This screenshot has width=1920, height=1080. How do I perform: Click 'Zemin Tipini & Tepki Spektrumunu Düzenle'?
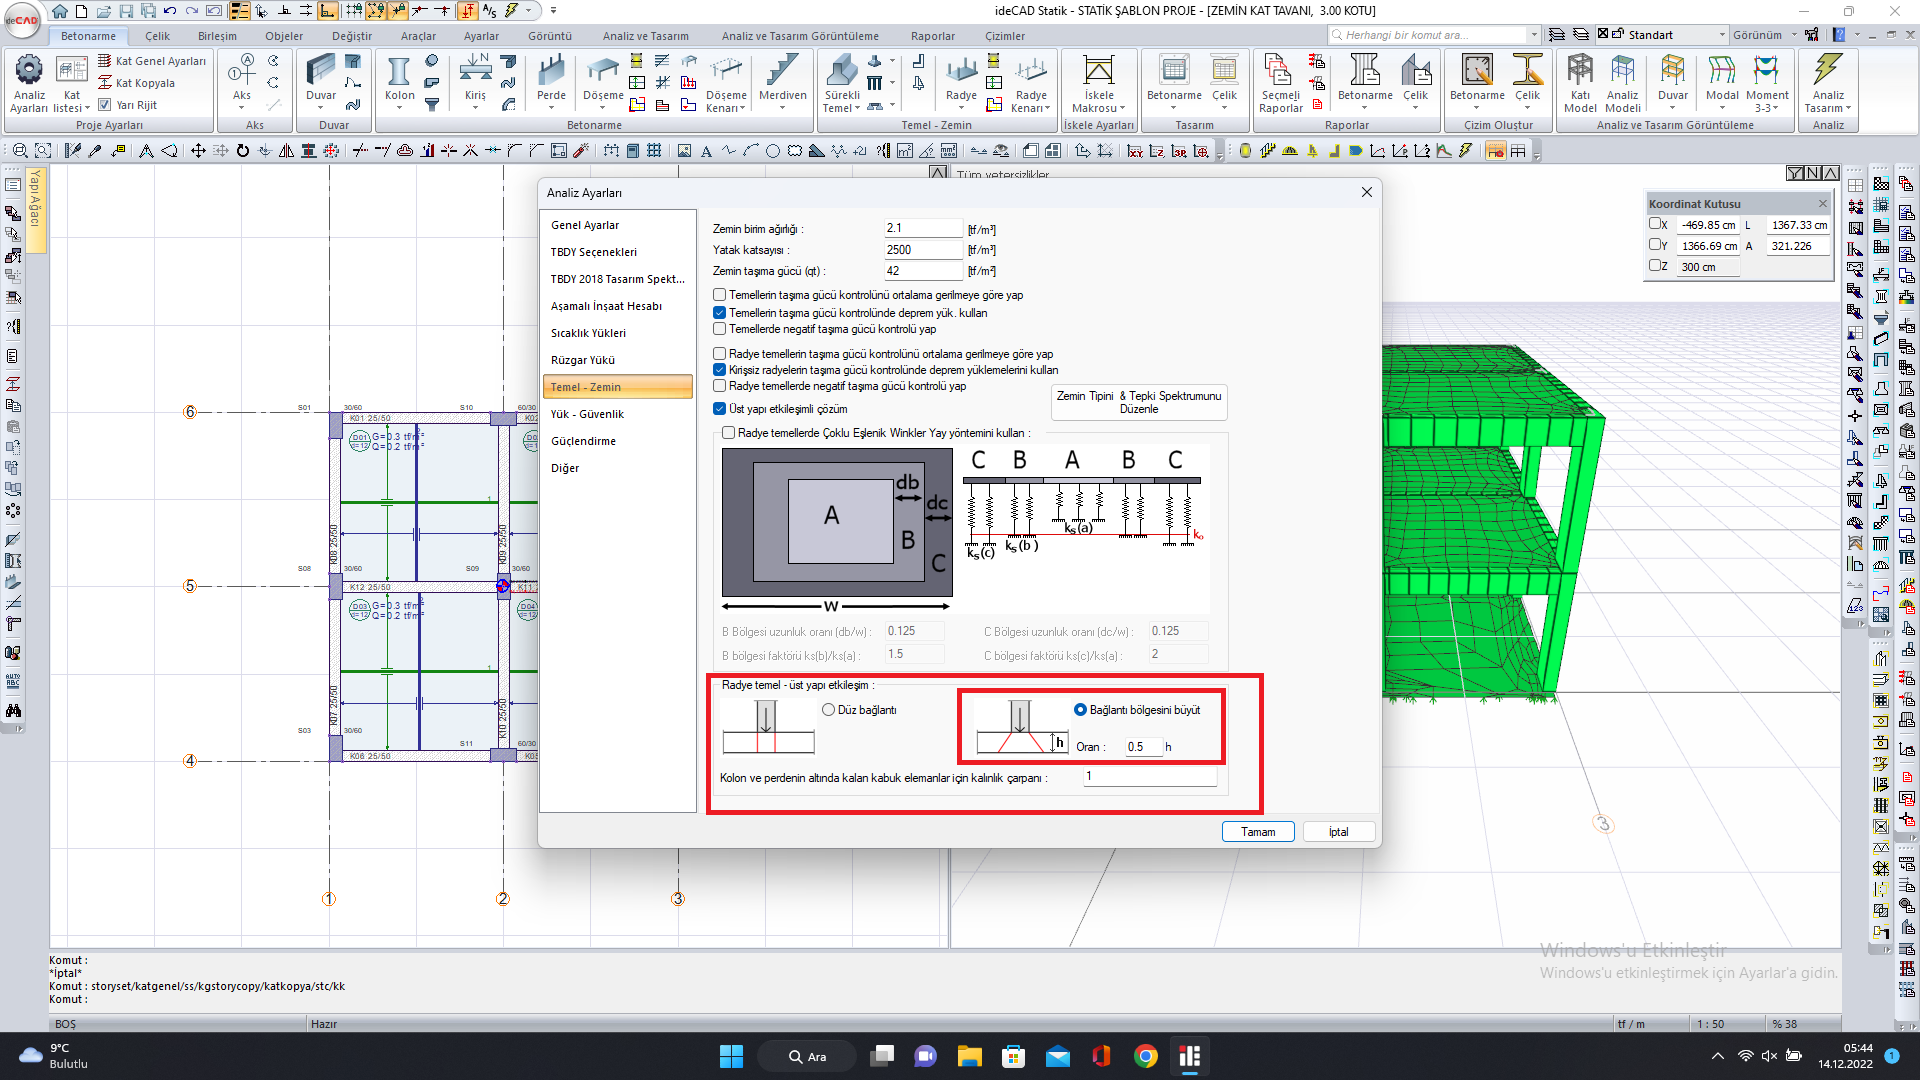pos(1139,403)
